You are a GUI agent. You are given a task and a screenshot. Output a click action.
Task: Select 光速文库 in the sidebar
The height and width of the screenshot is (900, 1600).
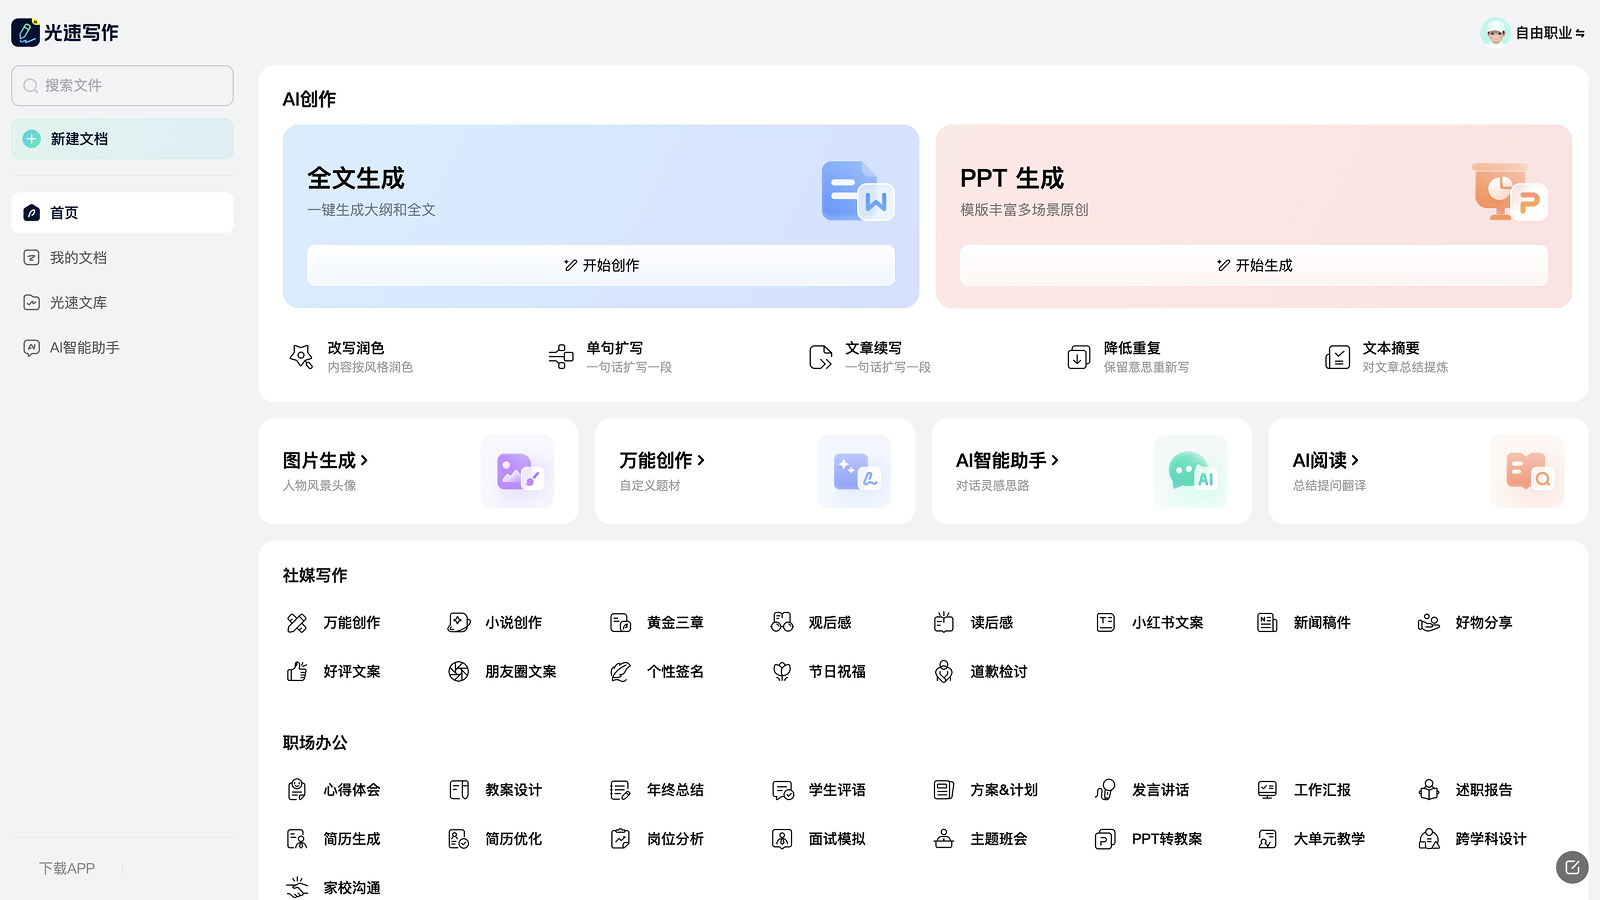coord(80,302)
